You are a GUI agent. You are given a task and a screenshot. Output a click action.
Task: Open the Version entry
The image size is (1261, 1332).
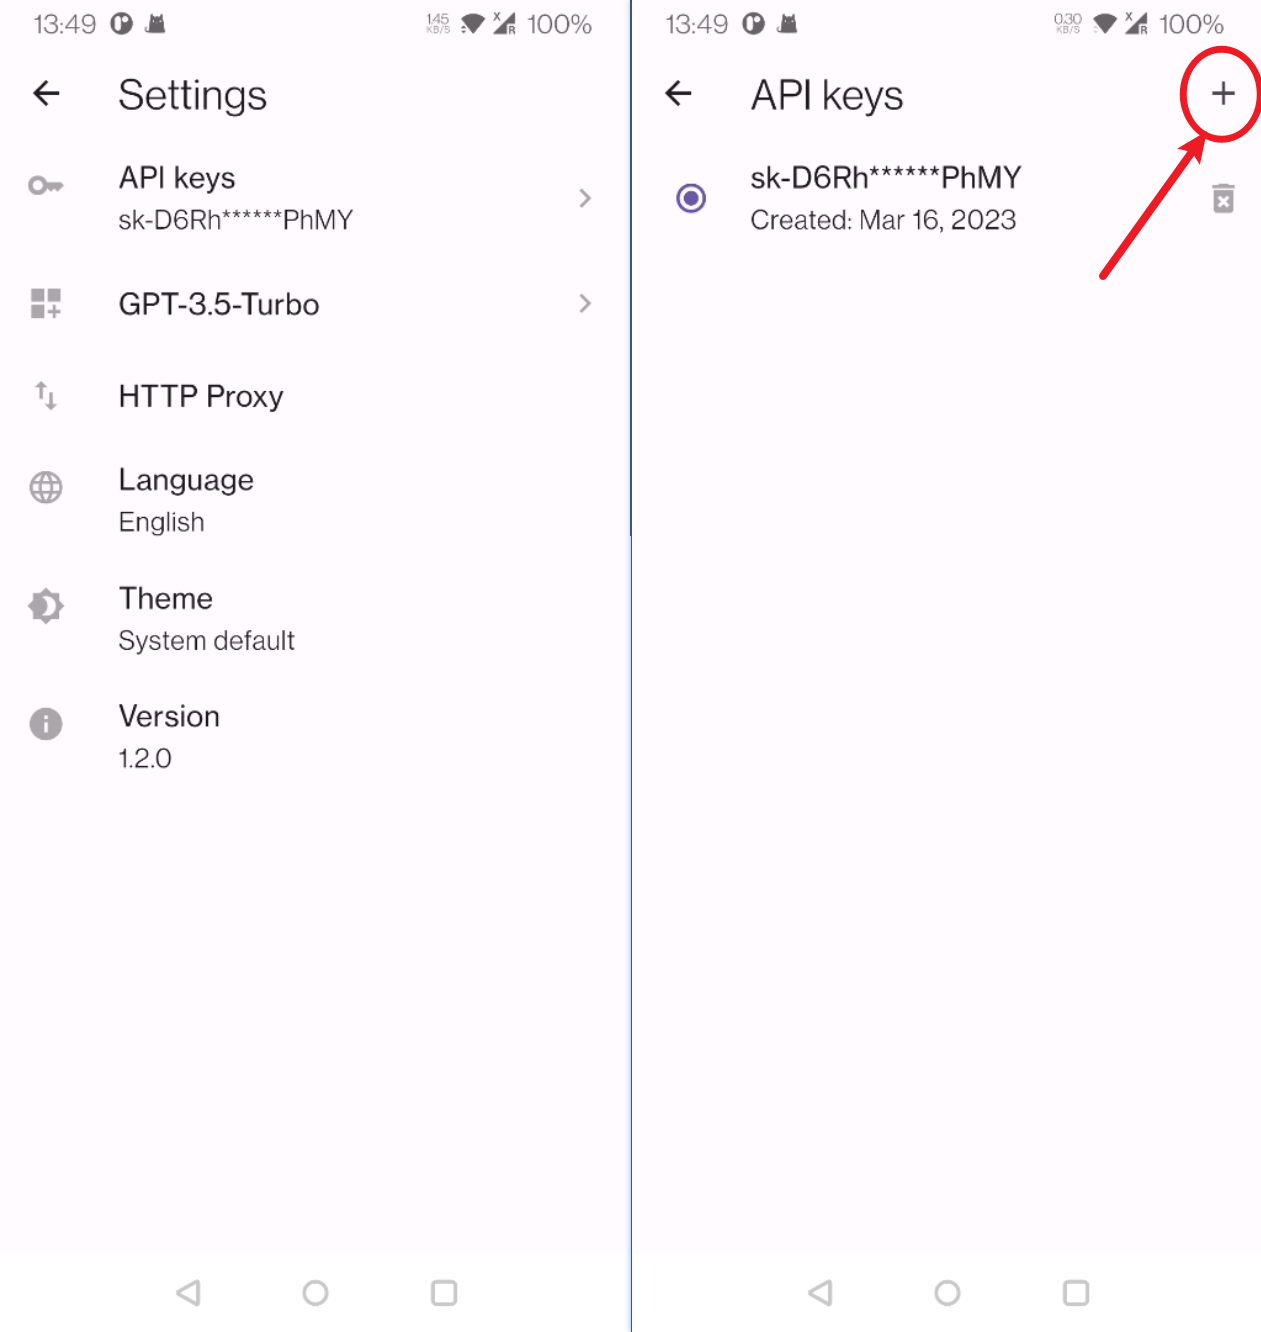[x=315, y=736]
